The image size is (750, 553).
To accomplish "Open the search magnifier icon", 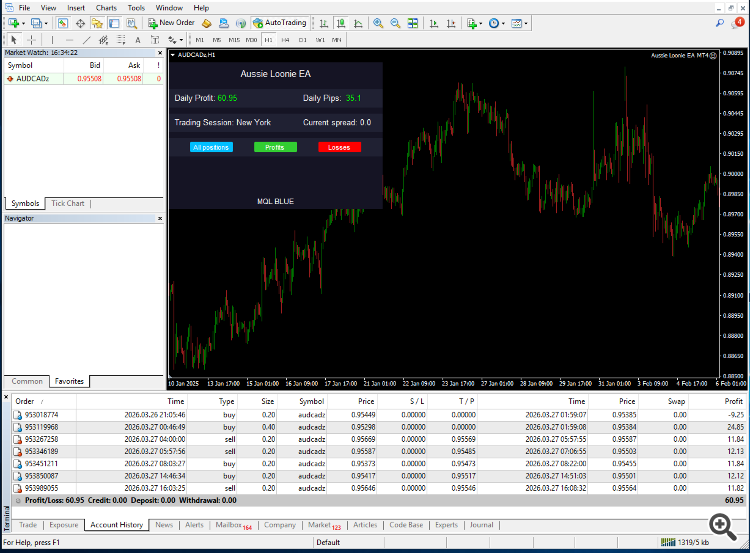I will click(719, 22).
